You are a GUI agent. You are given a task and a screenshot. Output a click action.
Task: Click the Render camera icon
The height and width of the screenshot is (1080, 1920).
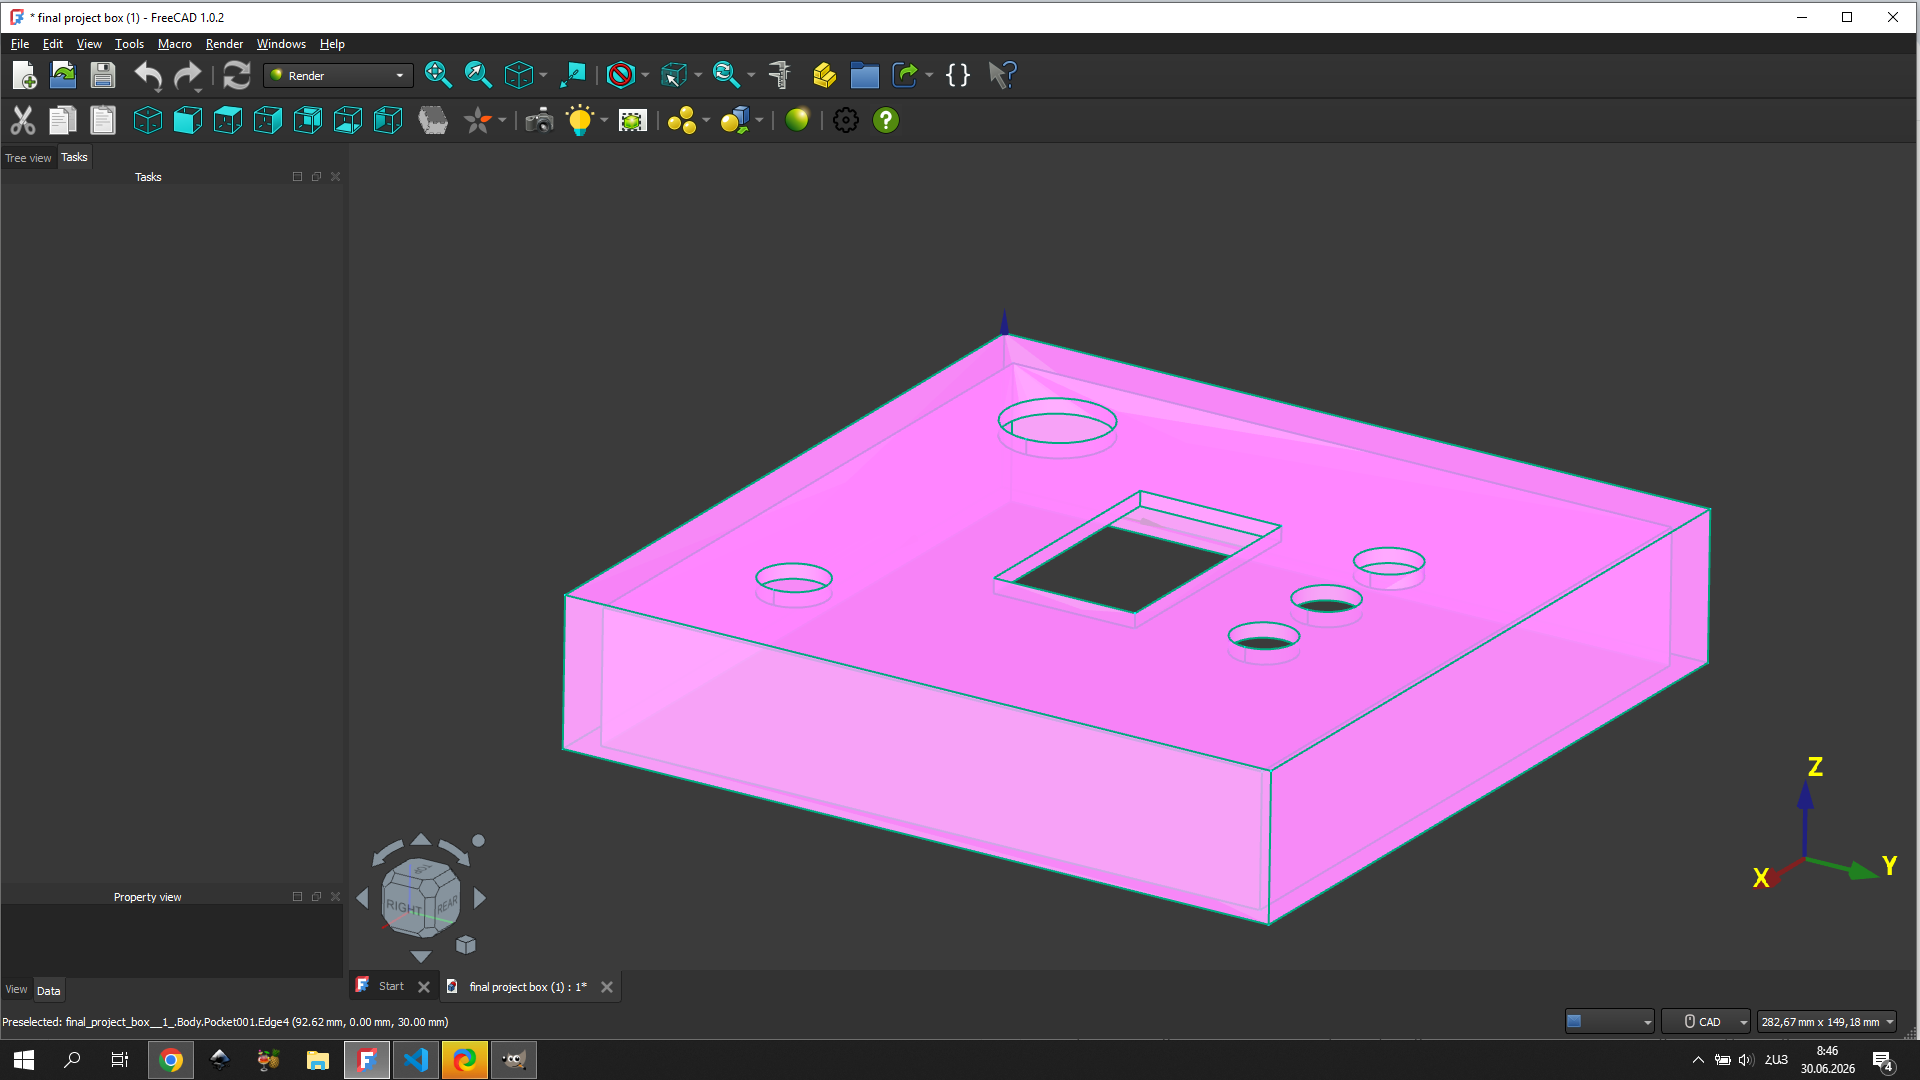pos(539,120)
